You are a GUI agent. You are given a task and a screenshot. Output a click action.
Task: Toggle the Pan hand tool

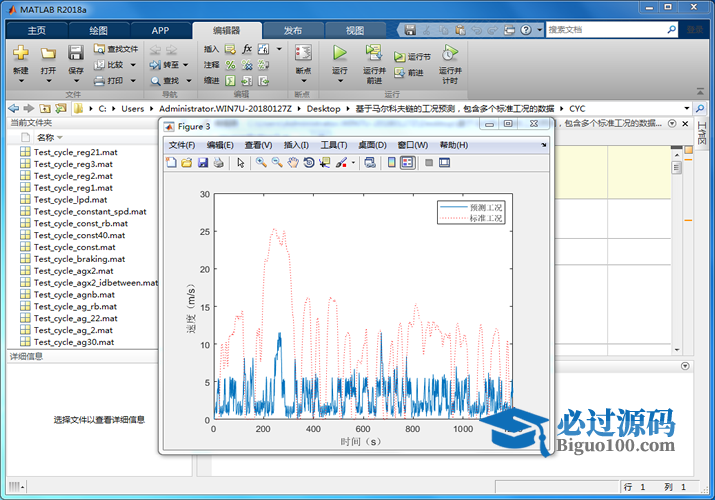293,162
